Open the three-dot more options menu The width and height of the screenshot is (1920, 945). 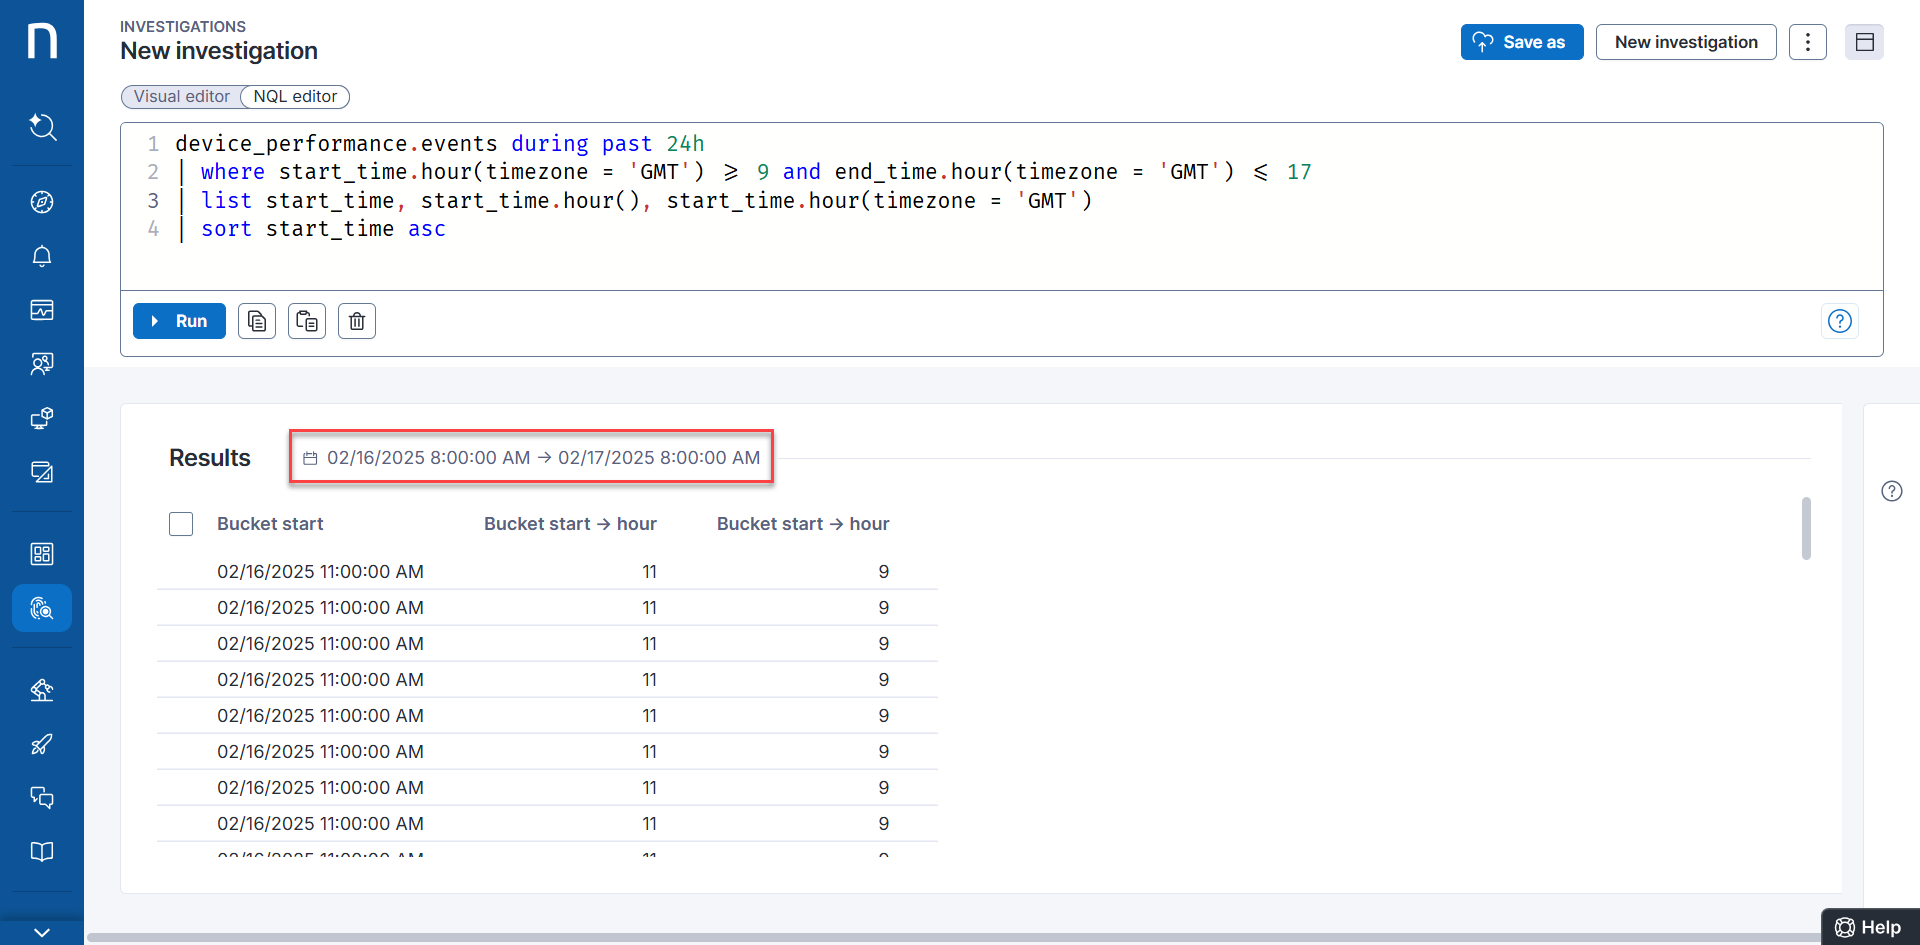tap(1807, 42)
